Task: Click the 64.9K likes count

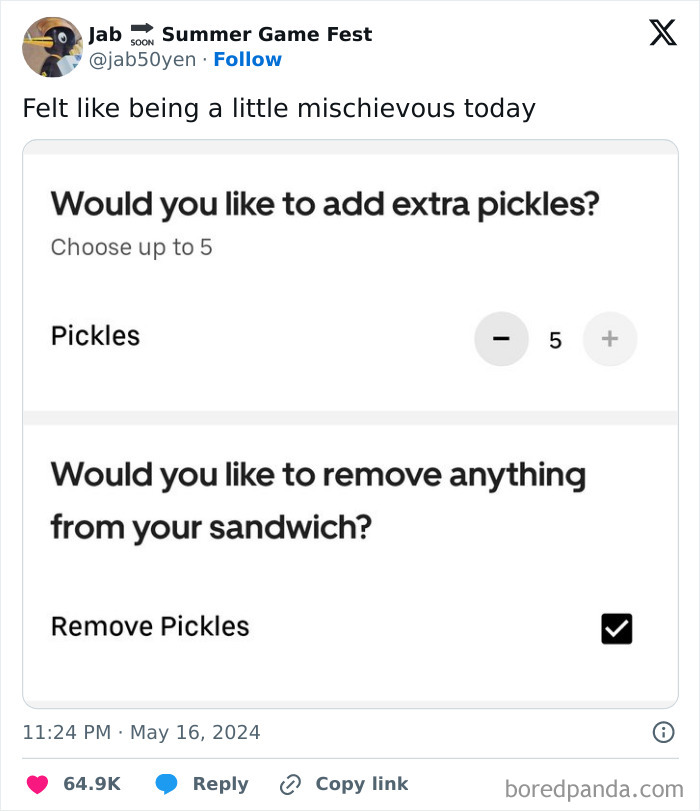Action: pyautogui.click(x=92, y=784)
